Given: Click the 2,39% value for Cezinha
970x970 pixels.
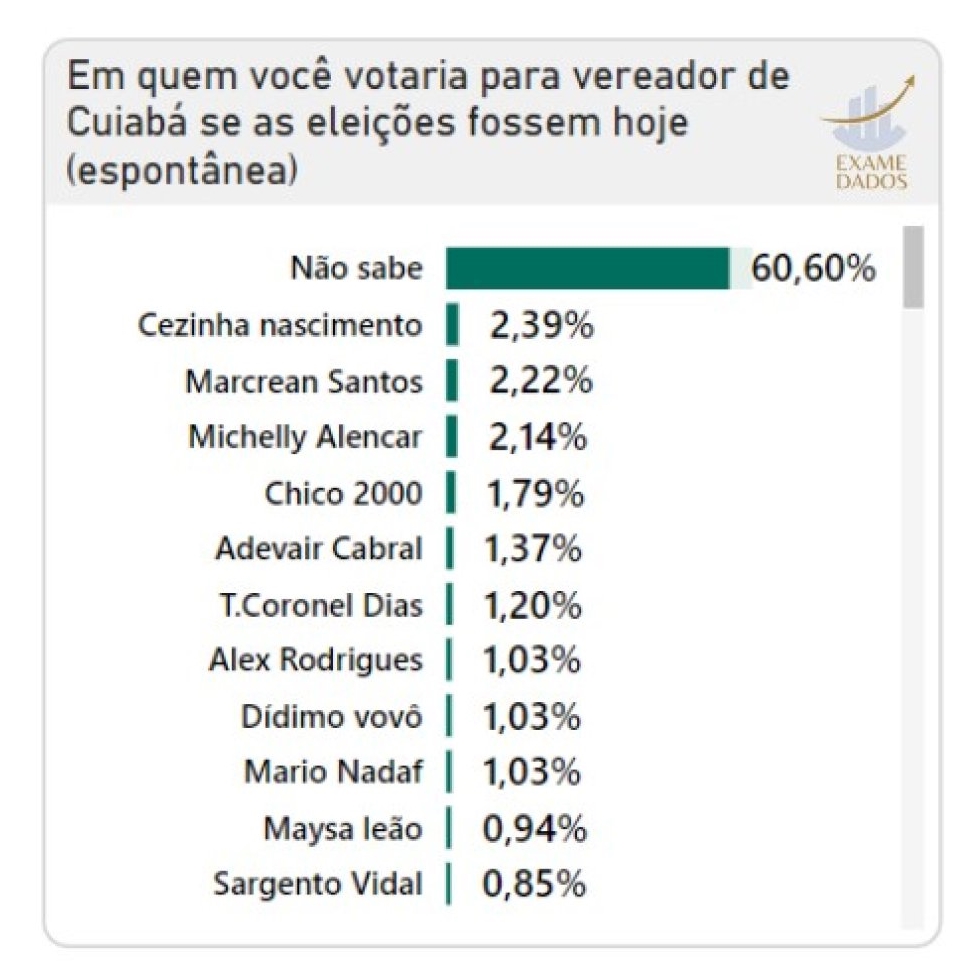Looking at the screenshot, I should 540,325.
